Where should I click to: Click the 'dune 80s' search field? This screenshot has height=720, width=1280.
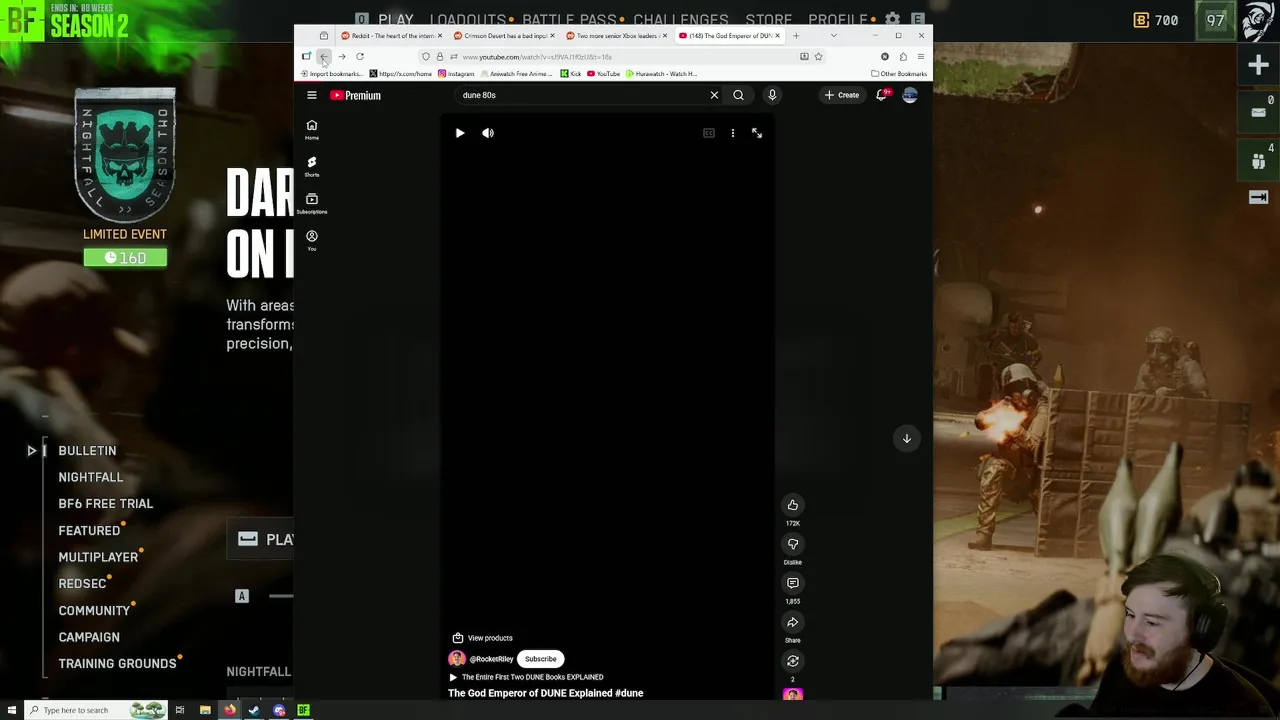tap(582, 95)
